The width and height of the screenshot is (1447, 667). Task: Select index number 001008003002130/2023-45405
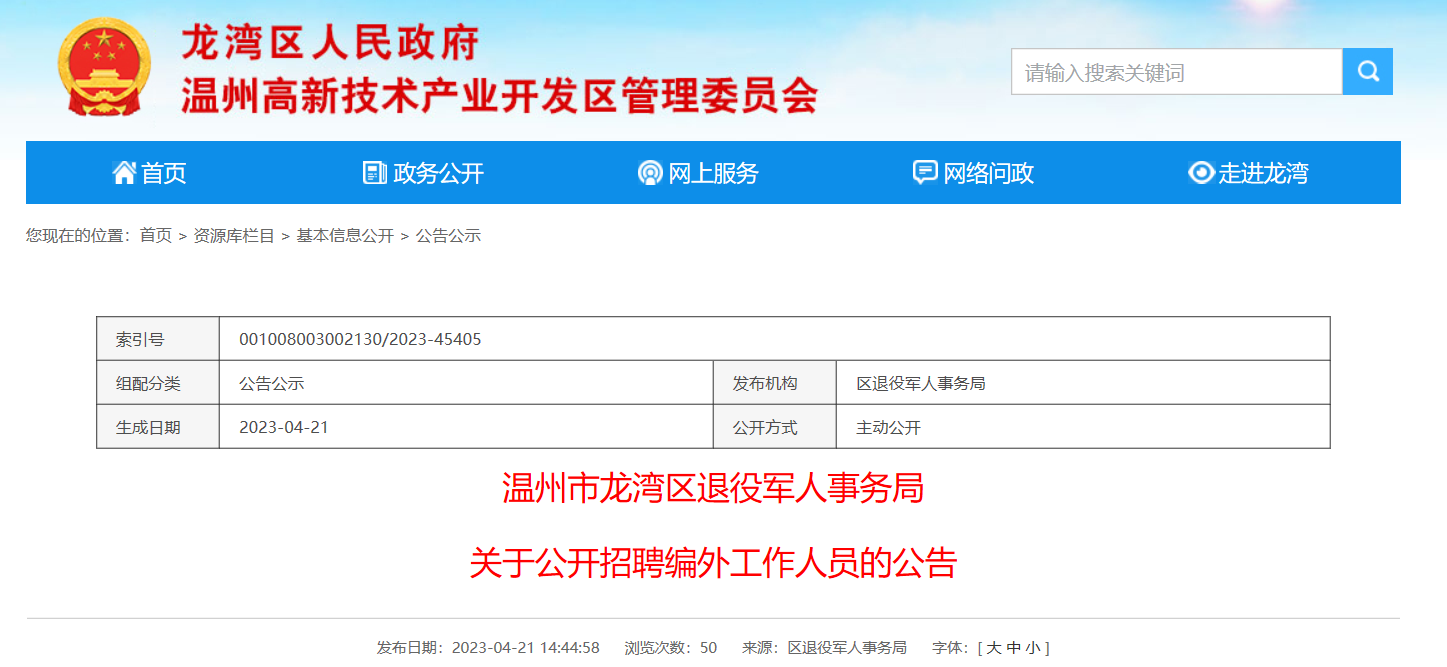pyautogui.click(x=360, y=339)
